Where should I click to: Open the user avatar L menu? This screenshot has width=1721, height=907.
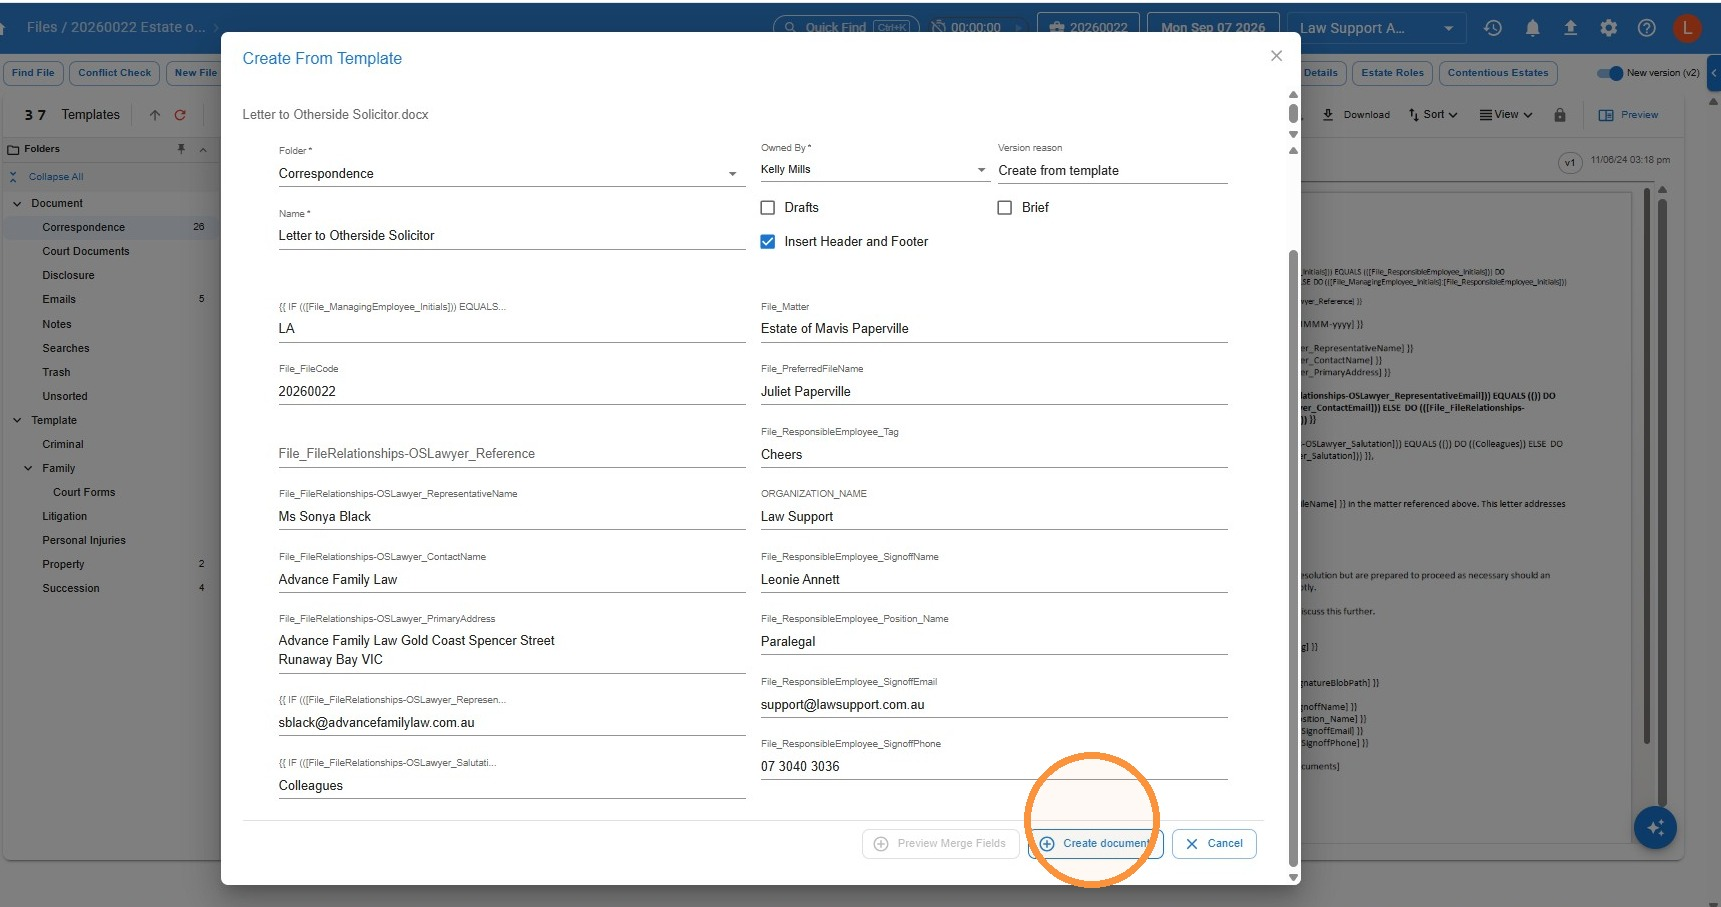click(1687, 28)
